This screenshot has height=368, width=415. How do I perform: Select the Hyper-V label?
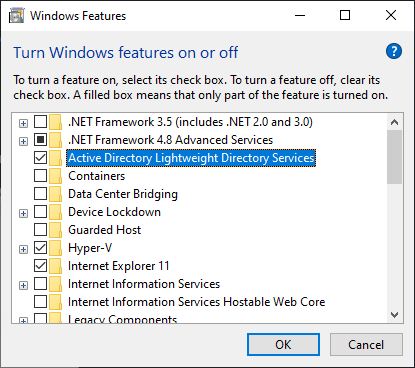click(x=90, y=248)
